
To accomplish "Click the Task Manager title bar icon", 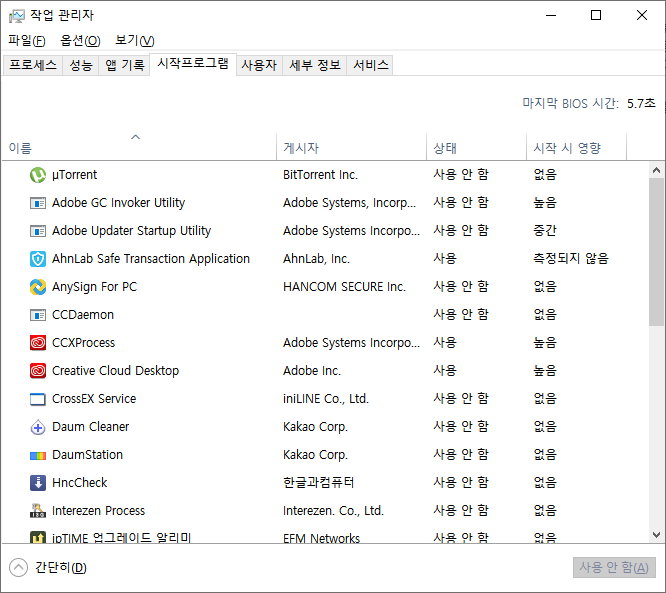I will [17, 16].
